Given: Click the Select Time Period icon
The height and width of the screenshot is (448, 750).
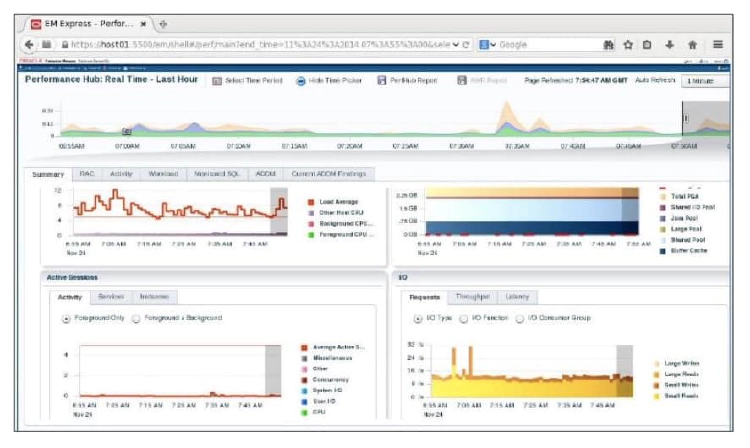Looking at the screenshot, I should [x=217, y=81].
